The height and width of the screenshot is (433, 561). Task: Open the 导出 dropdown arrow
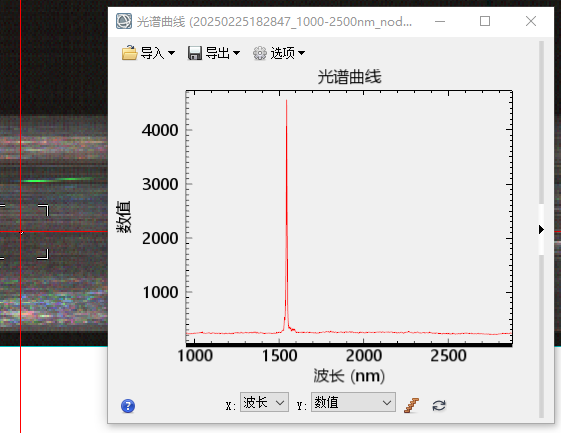click(x=236, y=53)
